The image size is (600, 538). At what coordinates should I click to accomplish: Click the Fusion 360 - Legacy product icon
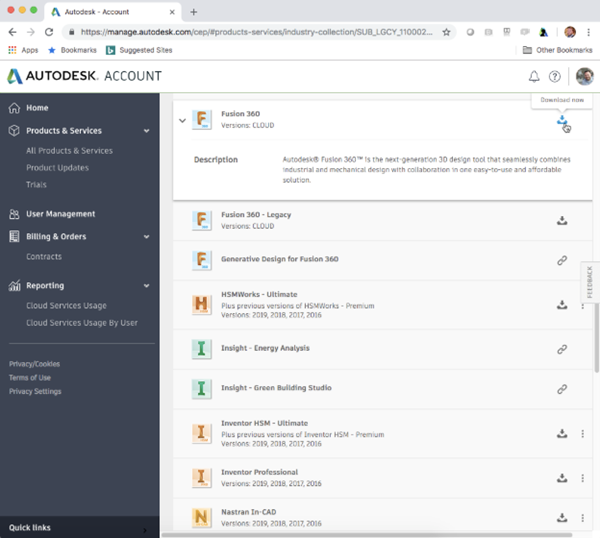(x=202, y=221)
